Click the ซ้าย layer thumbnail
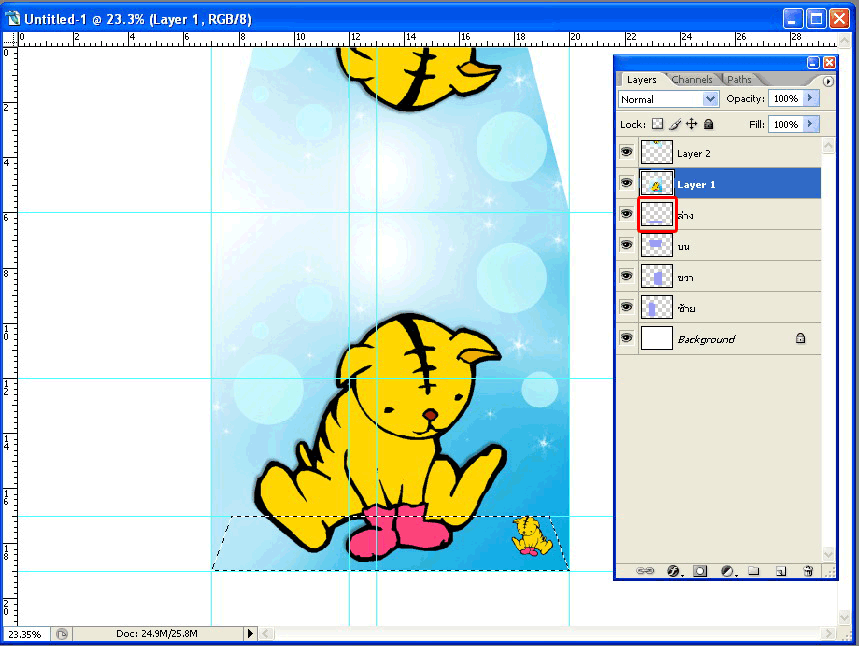 pos(656,307)
